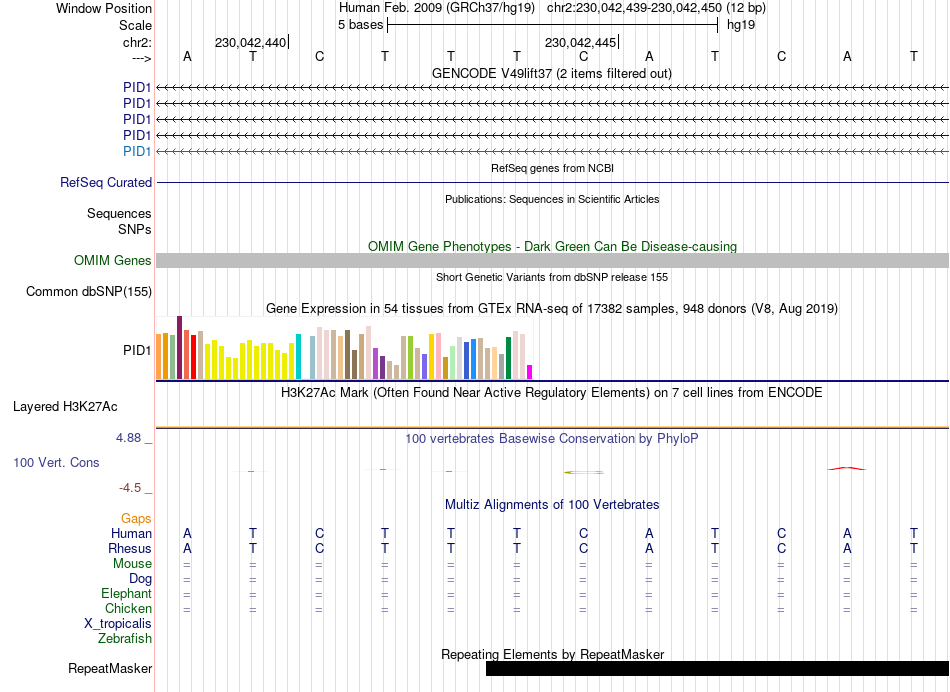Open the Repeating Elements by RepeatMasker title
Image resolution: width=950 pixels, height=692 pixels.
[552, 654]
